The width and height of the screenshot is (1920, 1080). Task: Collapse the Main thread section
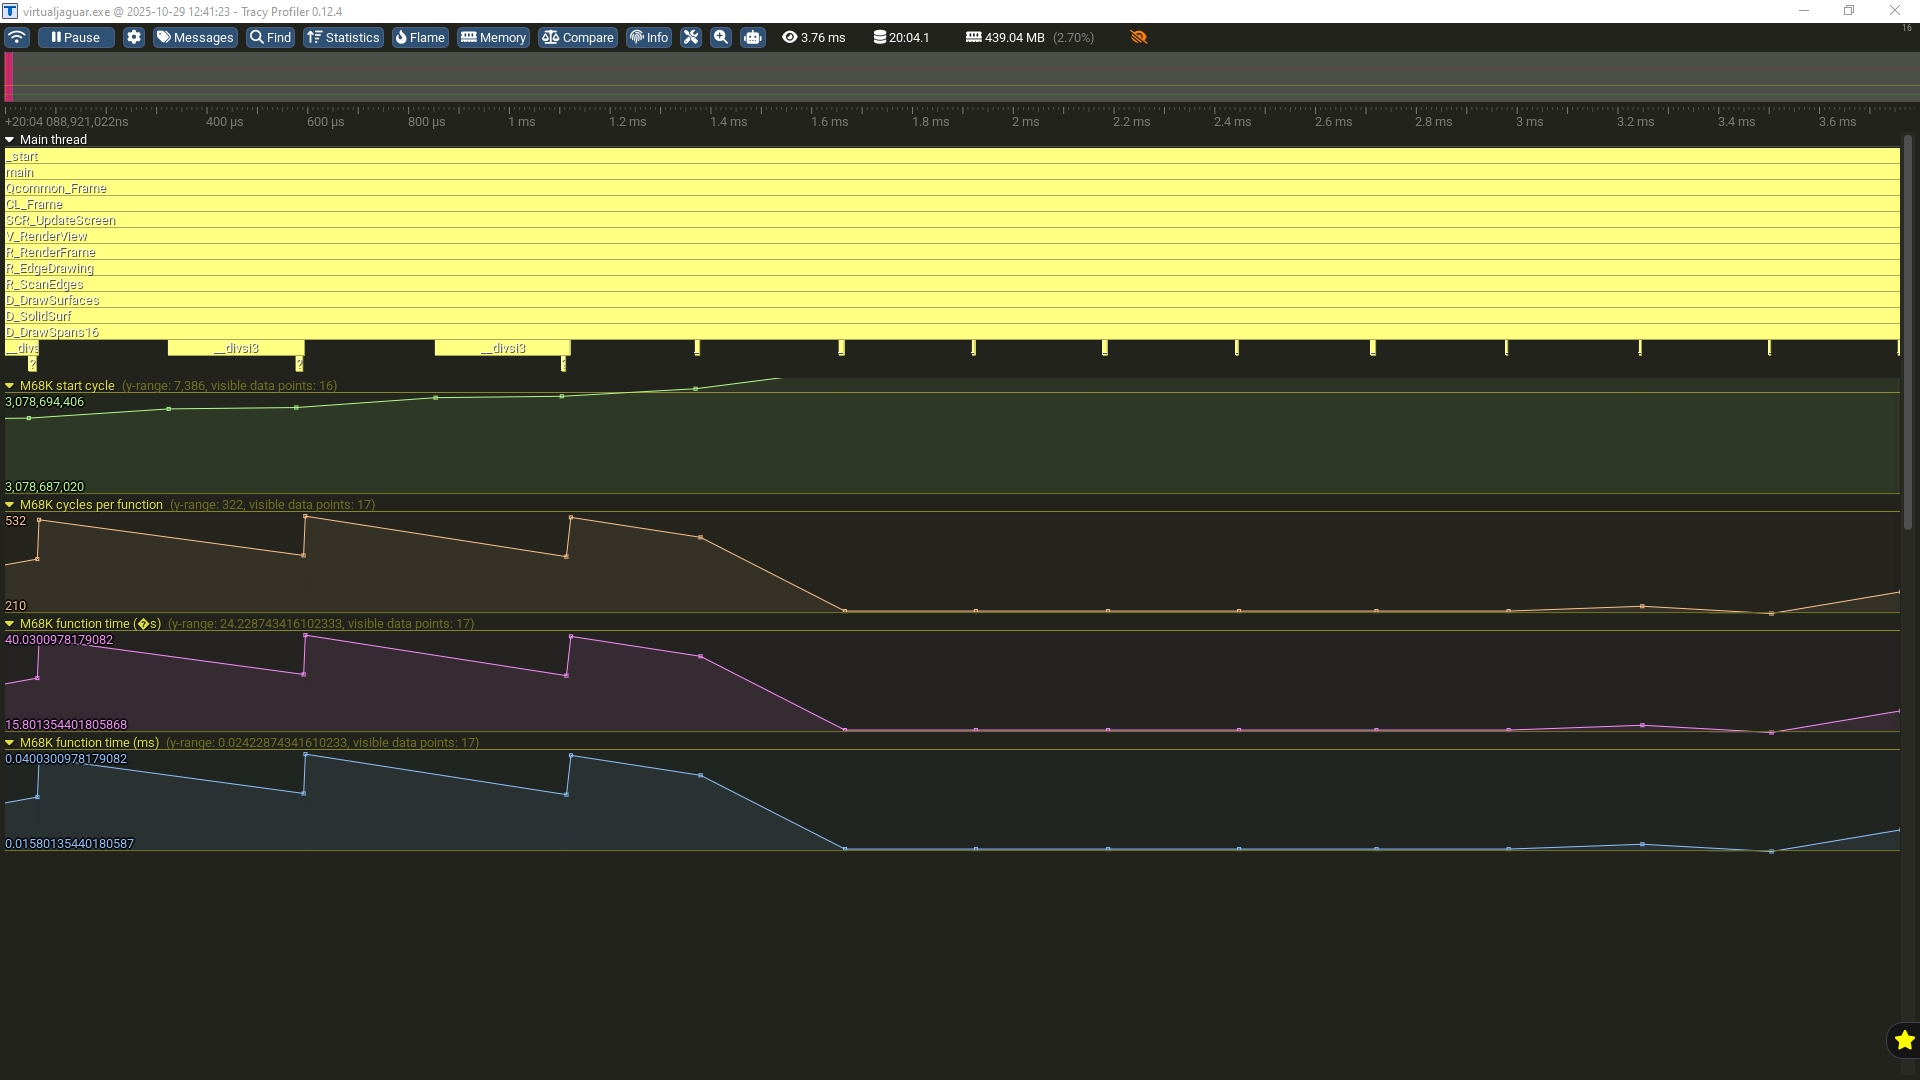[10, 140]
